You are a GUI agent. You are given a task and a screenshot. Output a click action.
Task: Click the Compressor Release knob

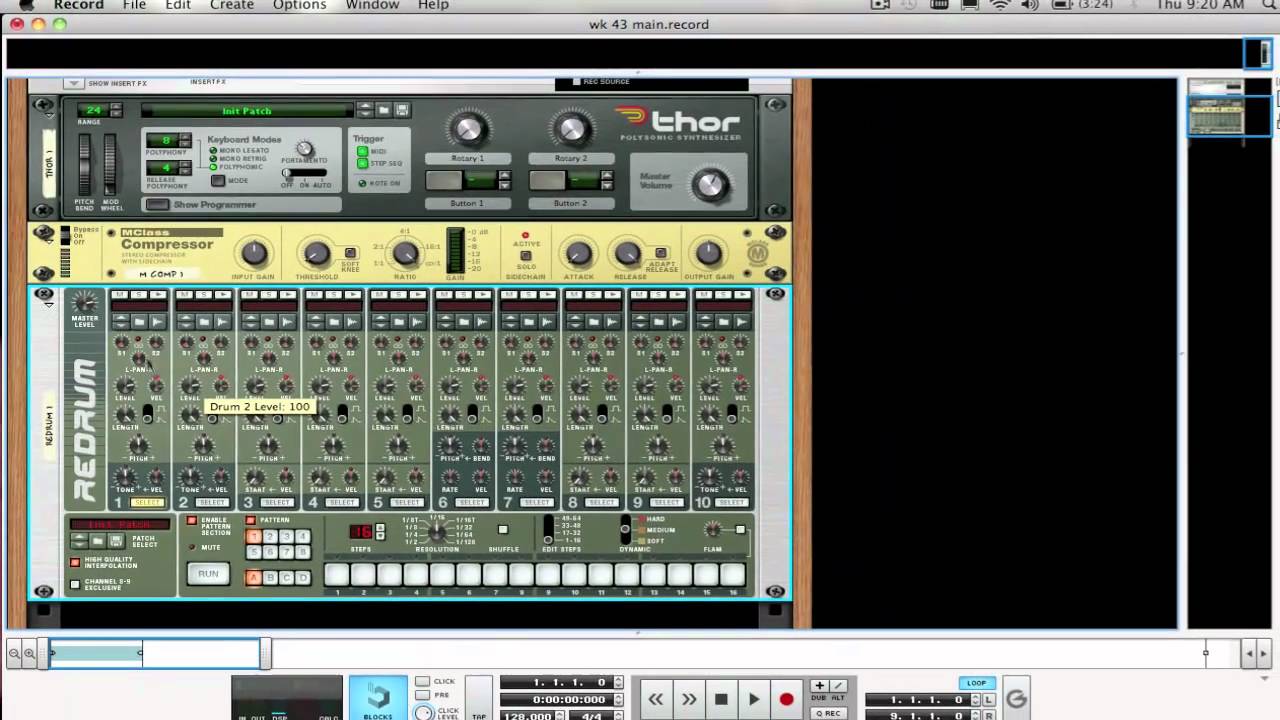(627, 254)
